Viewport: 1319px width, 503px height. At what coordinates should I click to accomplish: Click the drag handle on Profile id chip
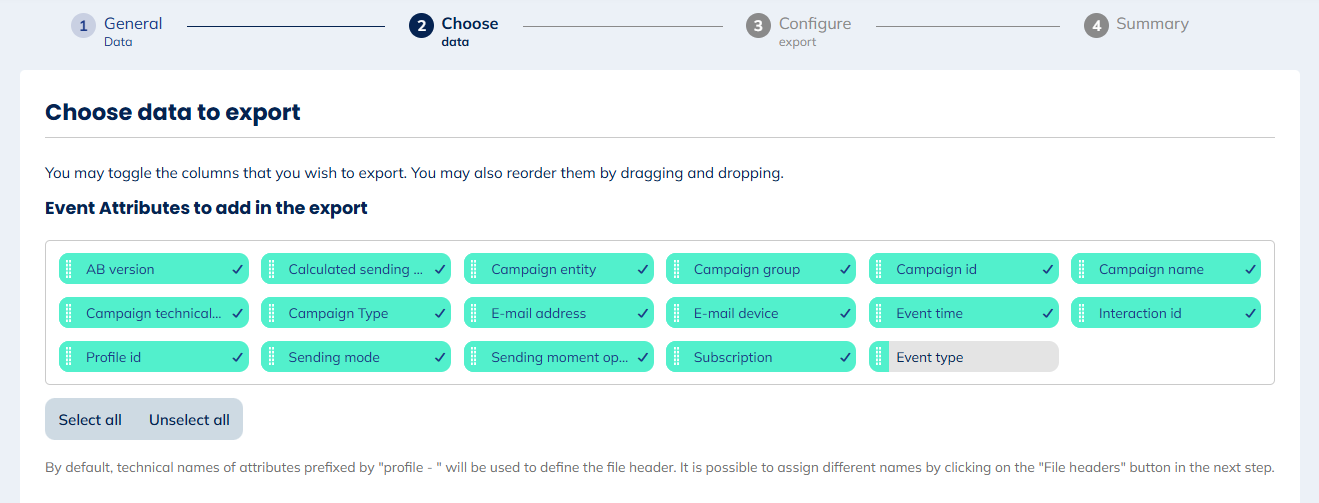click(68, 357)
